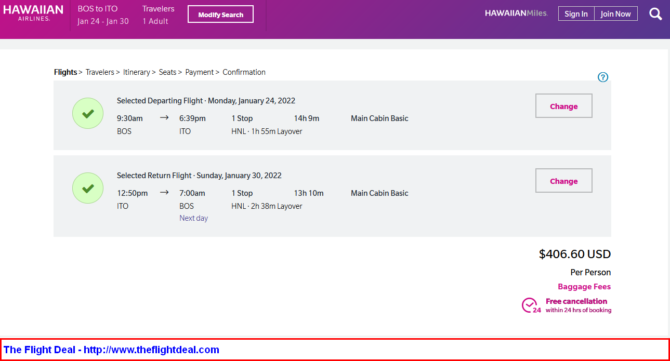Click departing flight Main Cabin Basic text
Image resolution: width=670 pixels, height=361 pixels.
(x=379, y=118)
